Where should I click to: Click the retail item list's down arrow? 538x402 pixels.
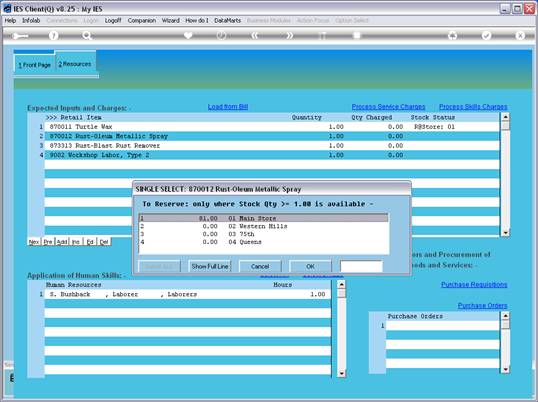point(505,233)
